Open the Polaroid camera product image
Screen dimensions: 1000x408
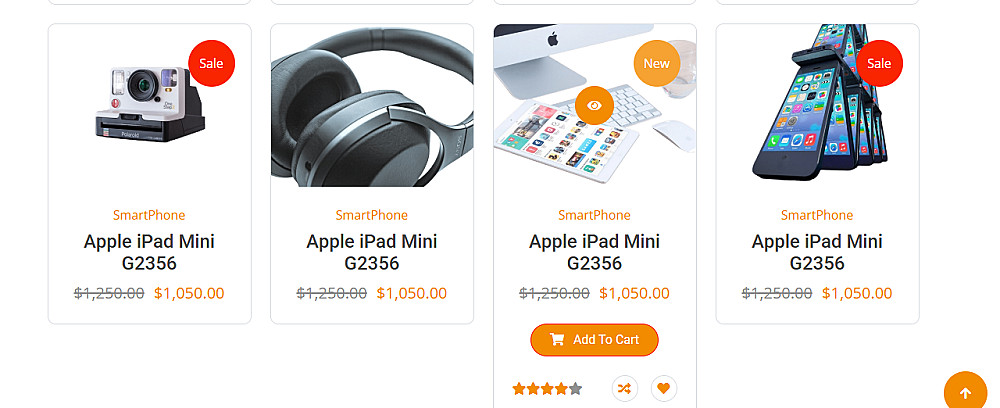150,105
